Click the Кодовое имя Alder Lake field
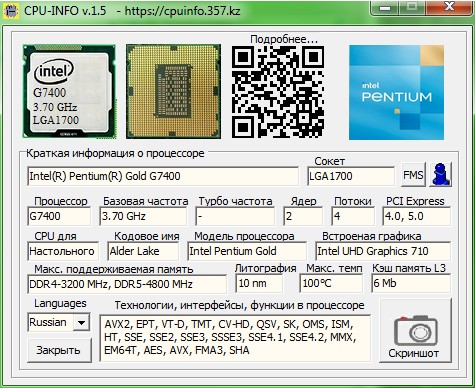The height and width of the screenshot is (389, 475). click(143, 251)
